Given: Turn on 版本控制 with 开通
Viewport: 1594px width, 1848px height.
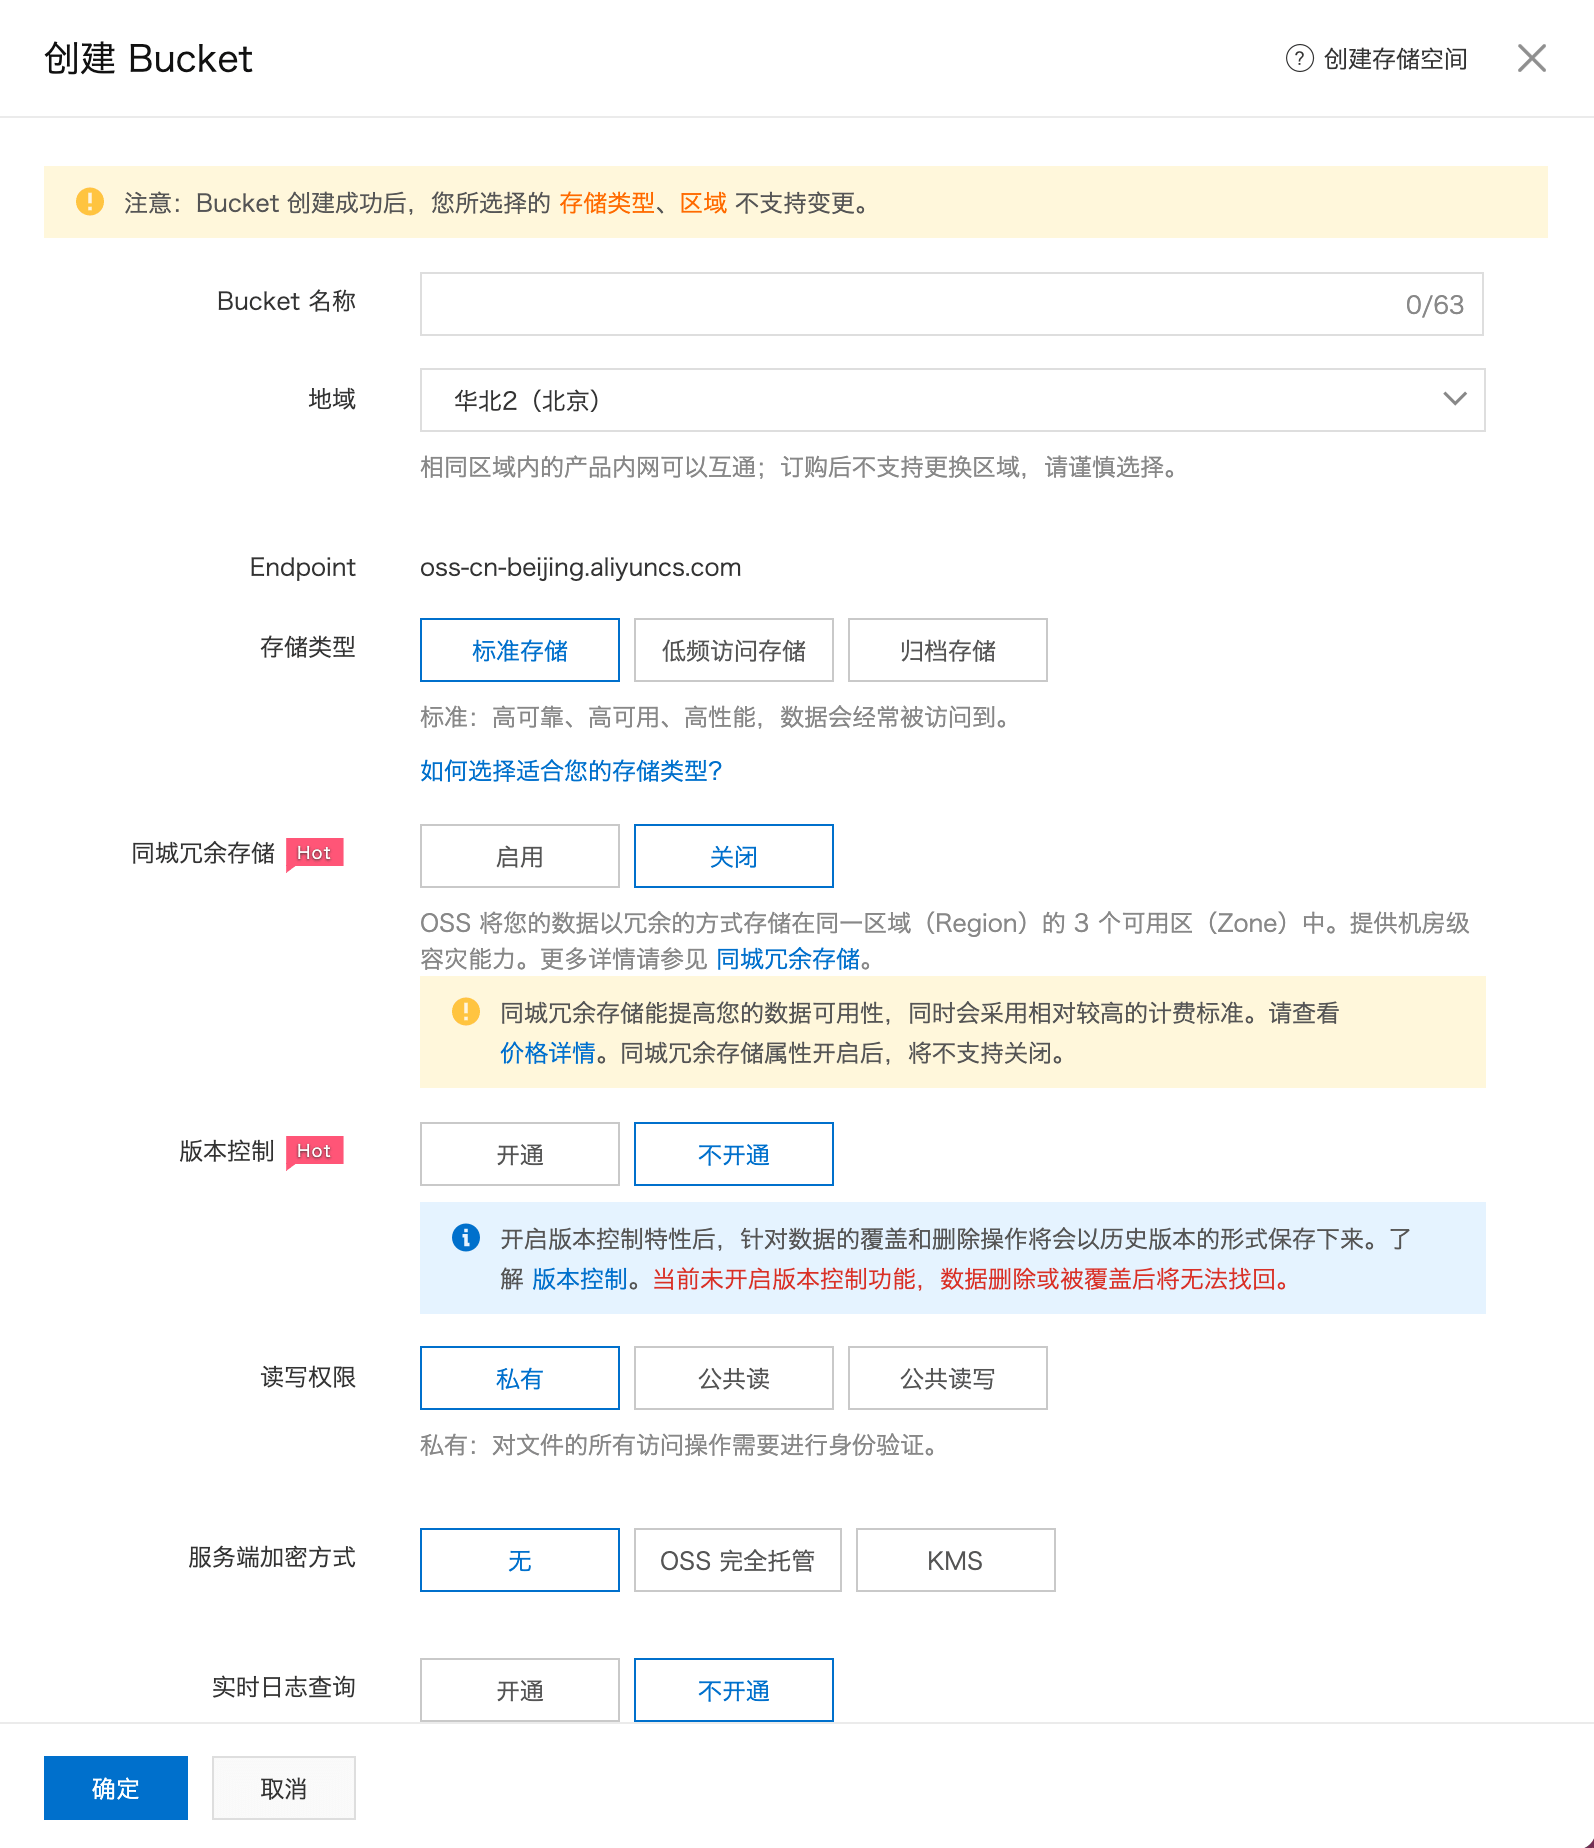Looking at the screenshot, I should tap(519, 1155).
